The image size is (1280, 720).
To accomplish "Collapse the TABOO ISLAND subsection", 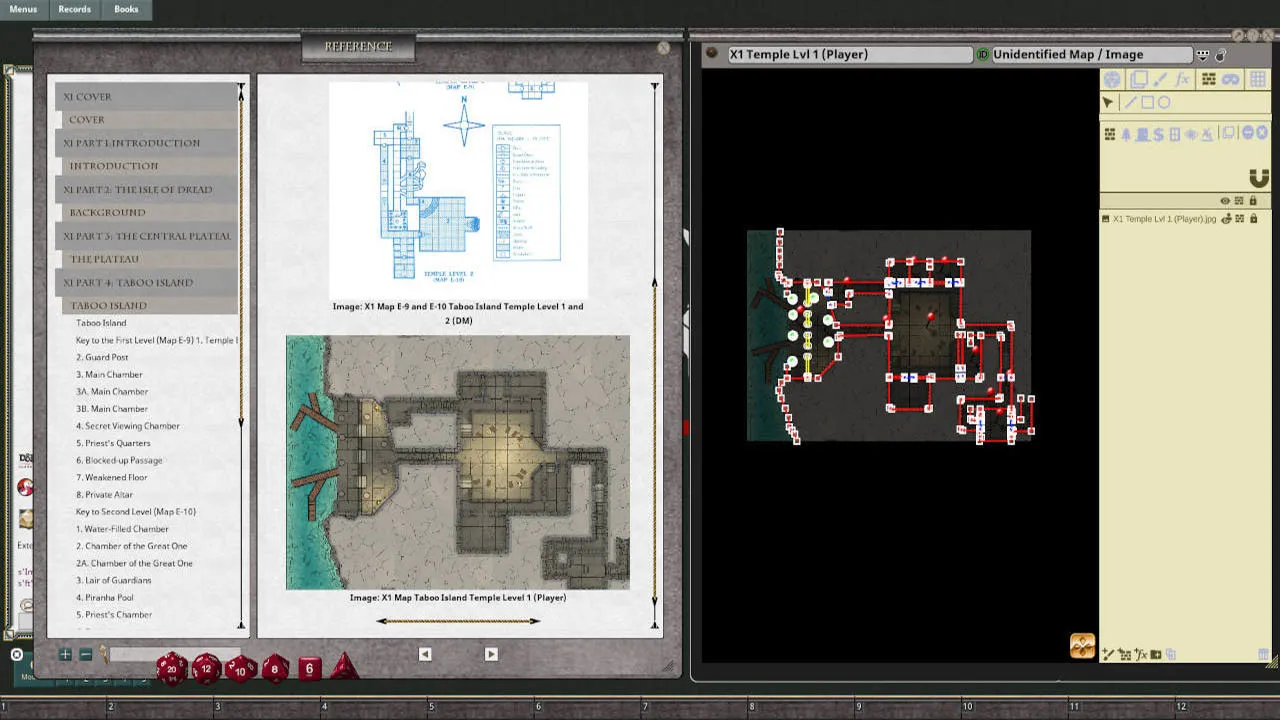I will [148, 305].
